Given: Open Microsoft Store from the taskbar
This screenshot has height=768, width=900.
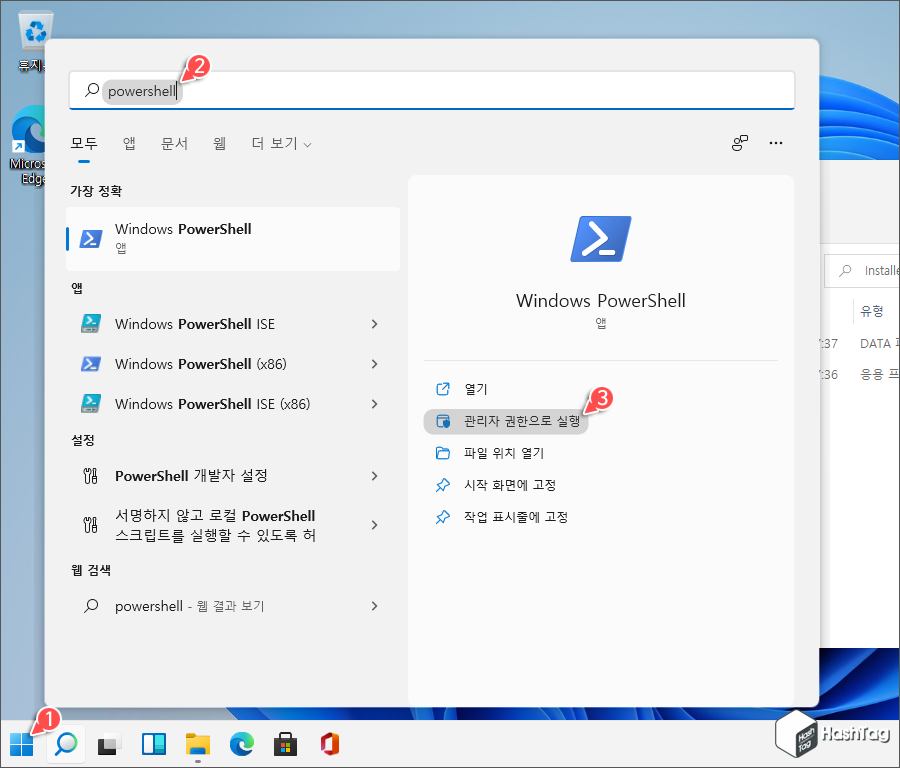Looking at the screenshot, I should (x=285, y=744).
